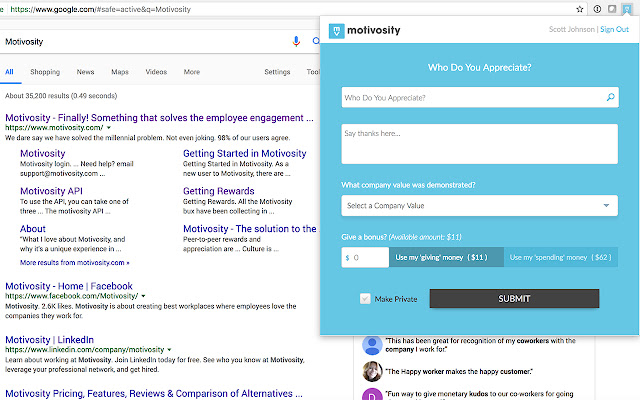640x400 pixels.
Task: Toggle the Make Private checkbox
Action: coord(365,299)
